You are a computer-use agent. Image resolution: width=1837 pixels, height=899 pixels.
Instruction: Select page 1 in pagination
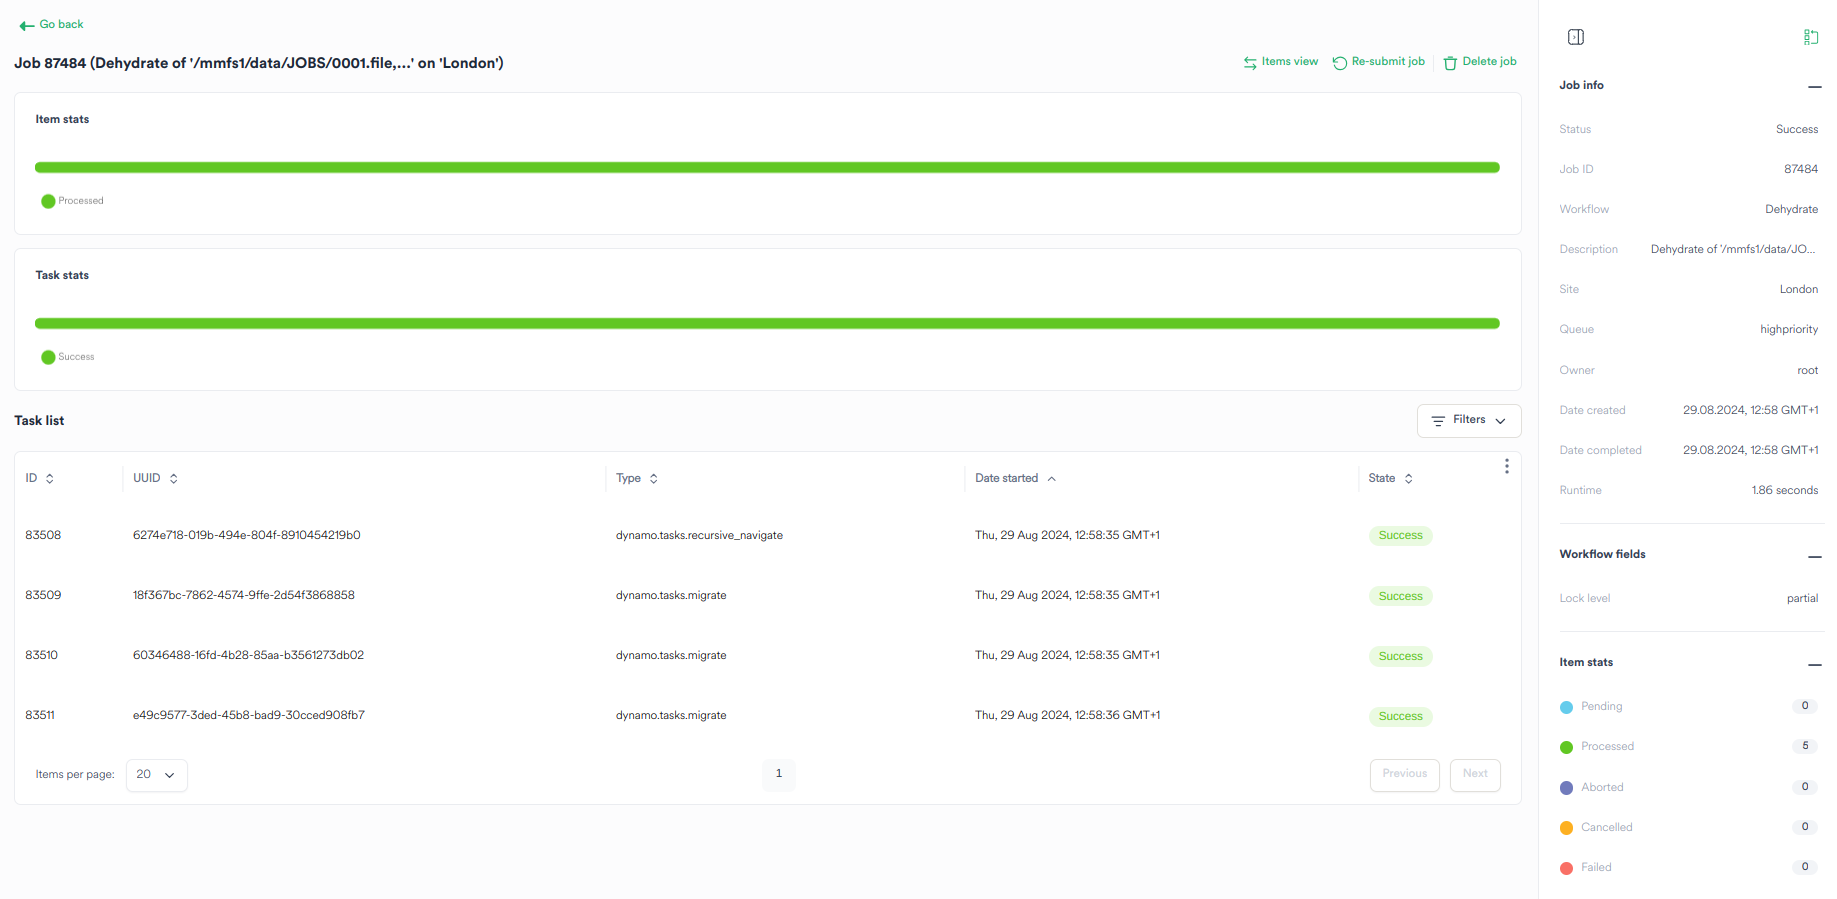pos(778,774)
